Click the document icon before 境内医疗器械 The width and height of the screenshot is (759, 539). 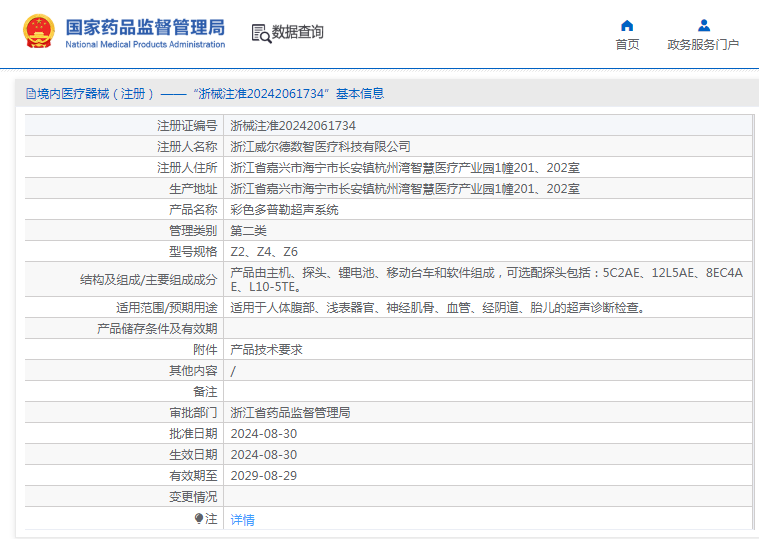click(x=30, y=94)
